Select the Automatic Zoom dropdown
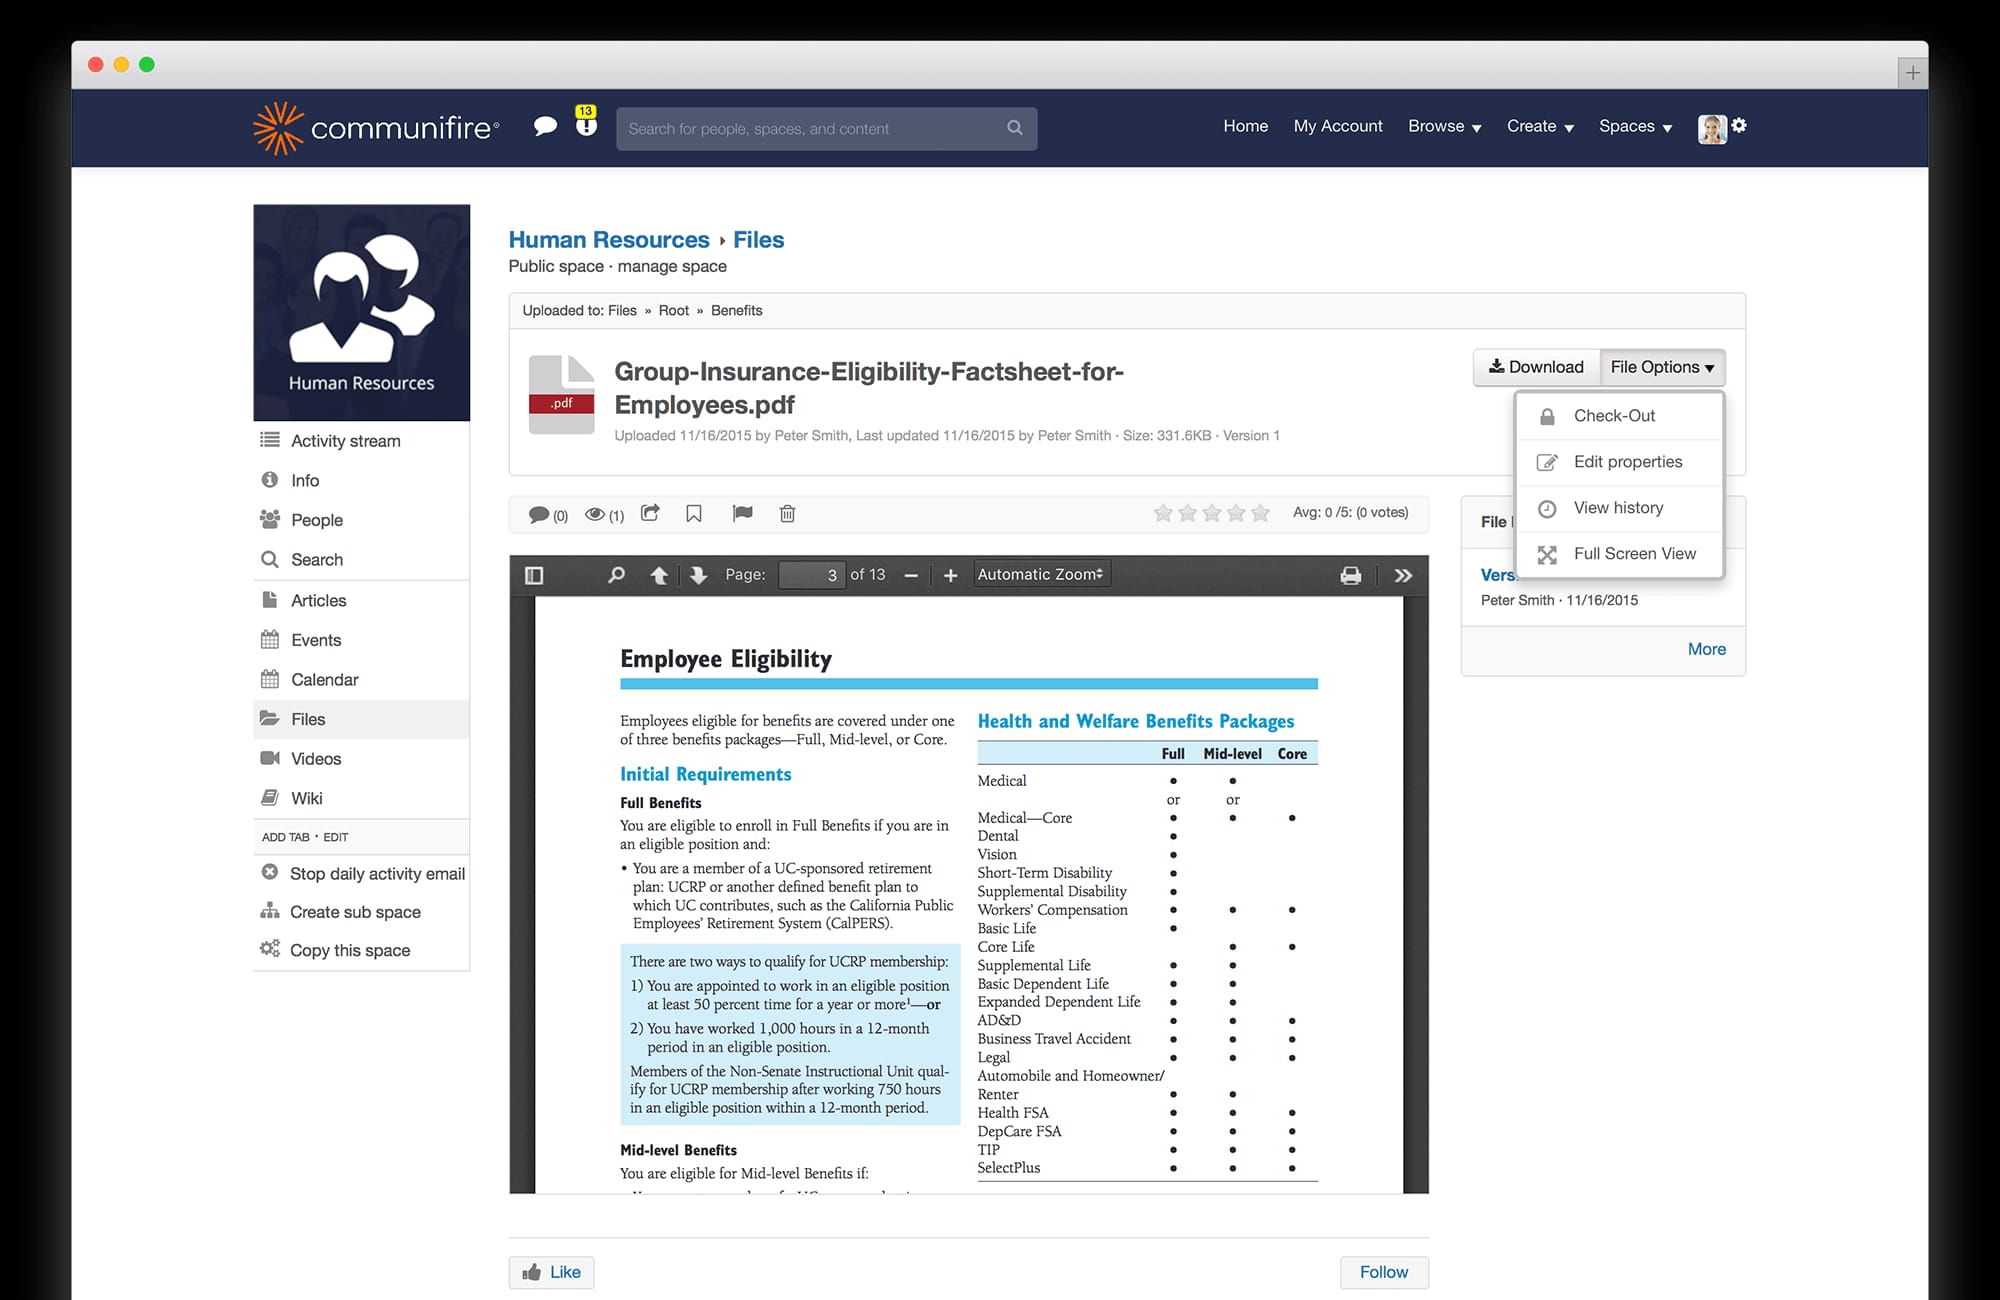2000x1300 pixels. coord(1041,574)
